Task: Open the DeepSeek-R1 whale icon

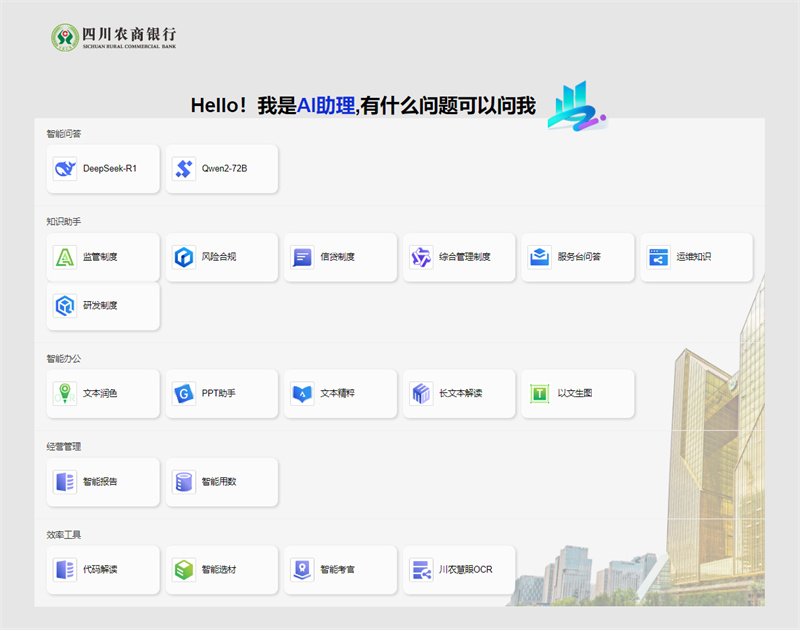Action: tap(65, 169)
